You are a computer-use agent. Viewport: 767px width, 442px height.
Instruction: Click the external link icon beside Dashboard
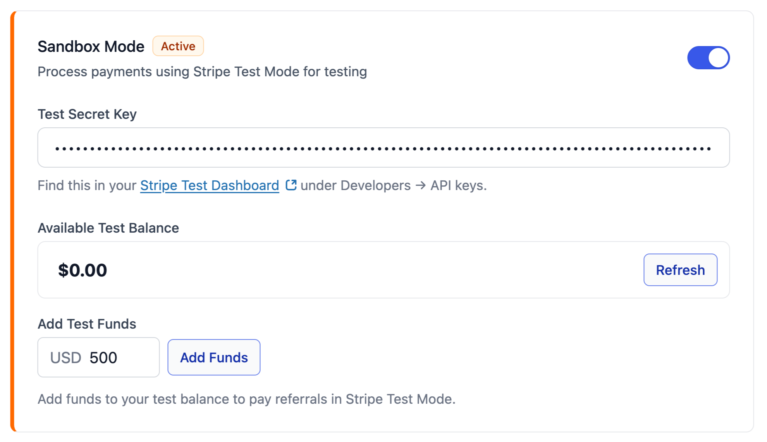(291, 185)
